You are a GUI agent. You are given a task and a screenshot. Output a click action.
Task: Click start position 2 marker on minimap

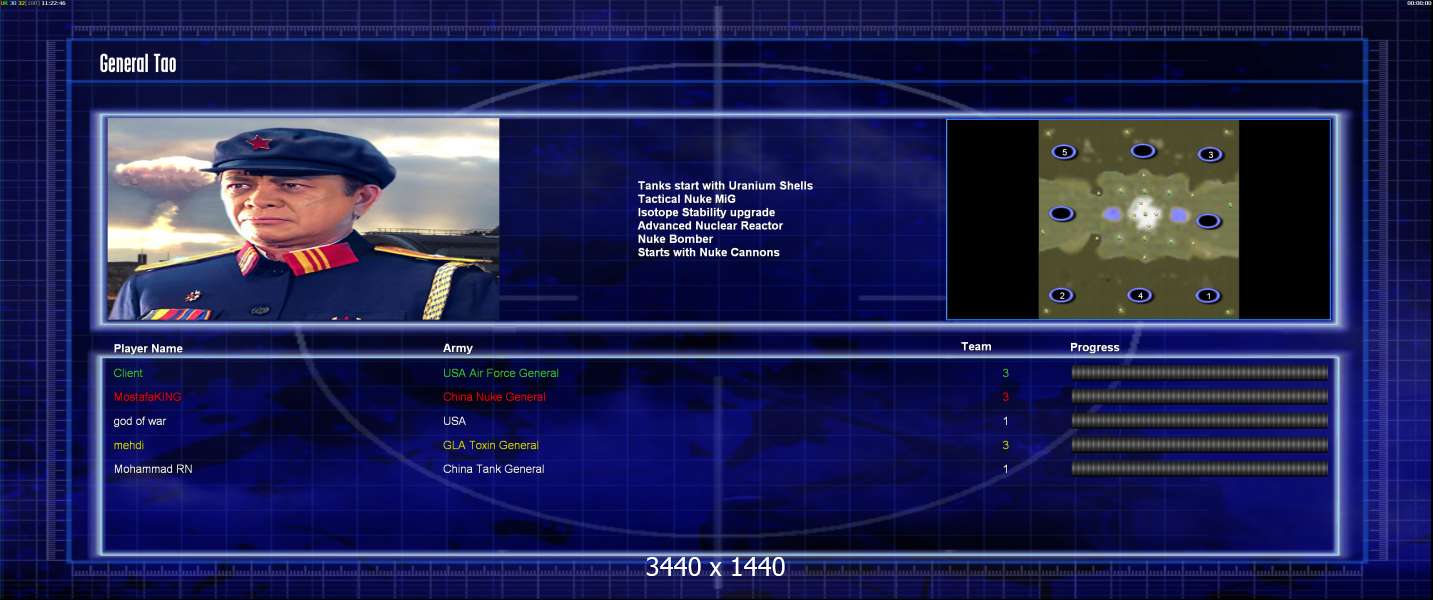click(1061, 295)
